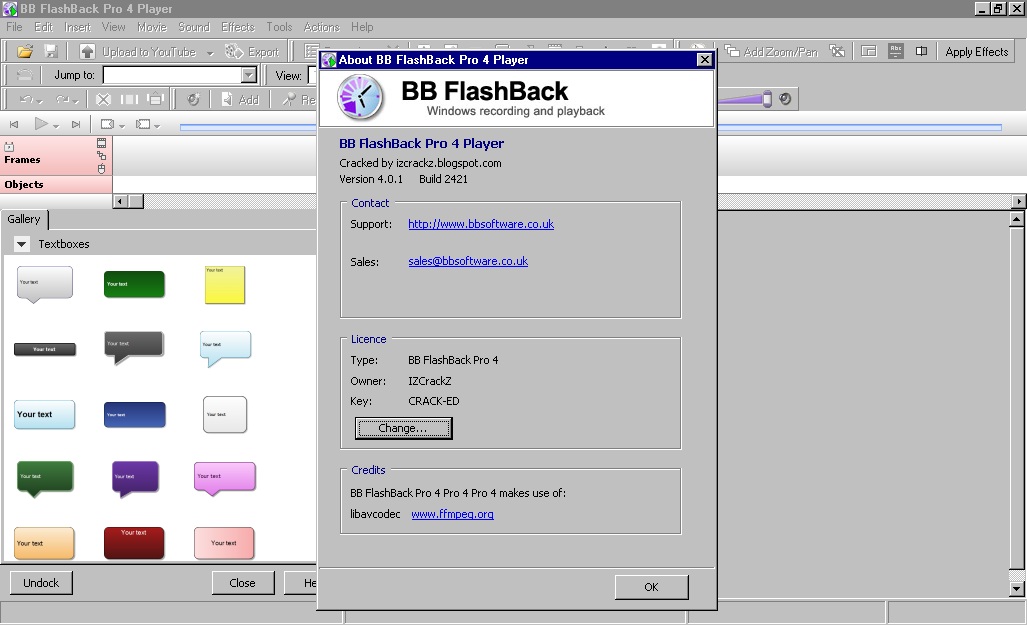Click the Apply Effects button
Screen dimensions: 1027x626
pos(977,52)
